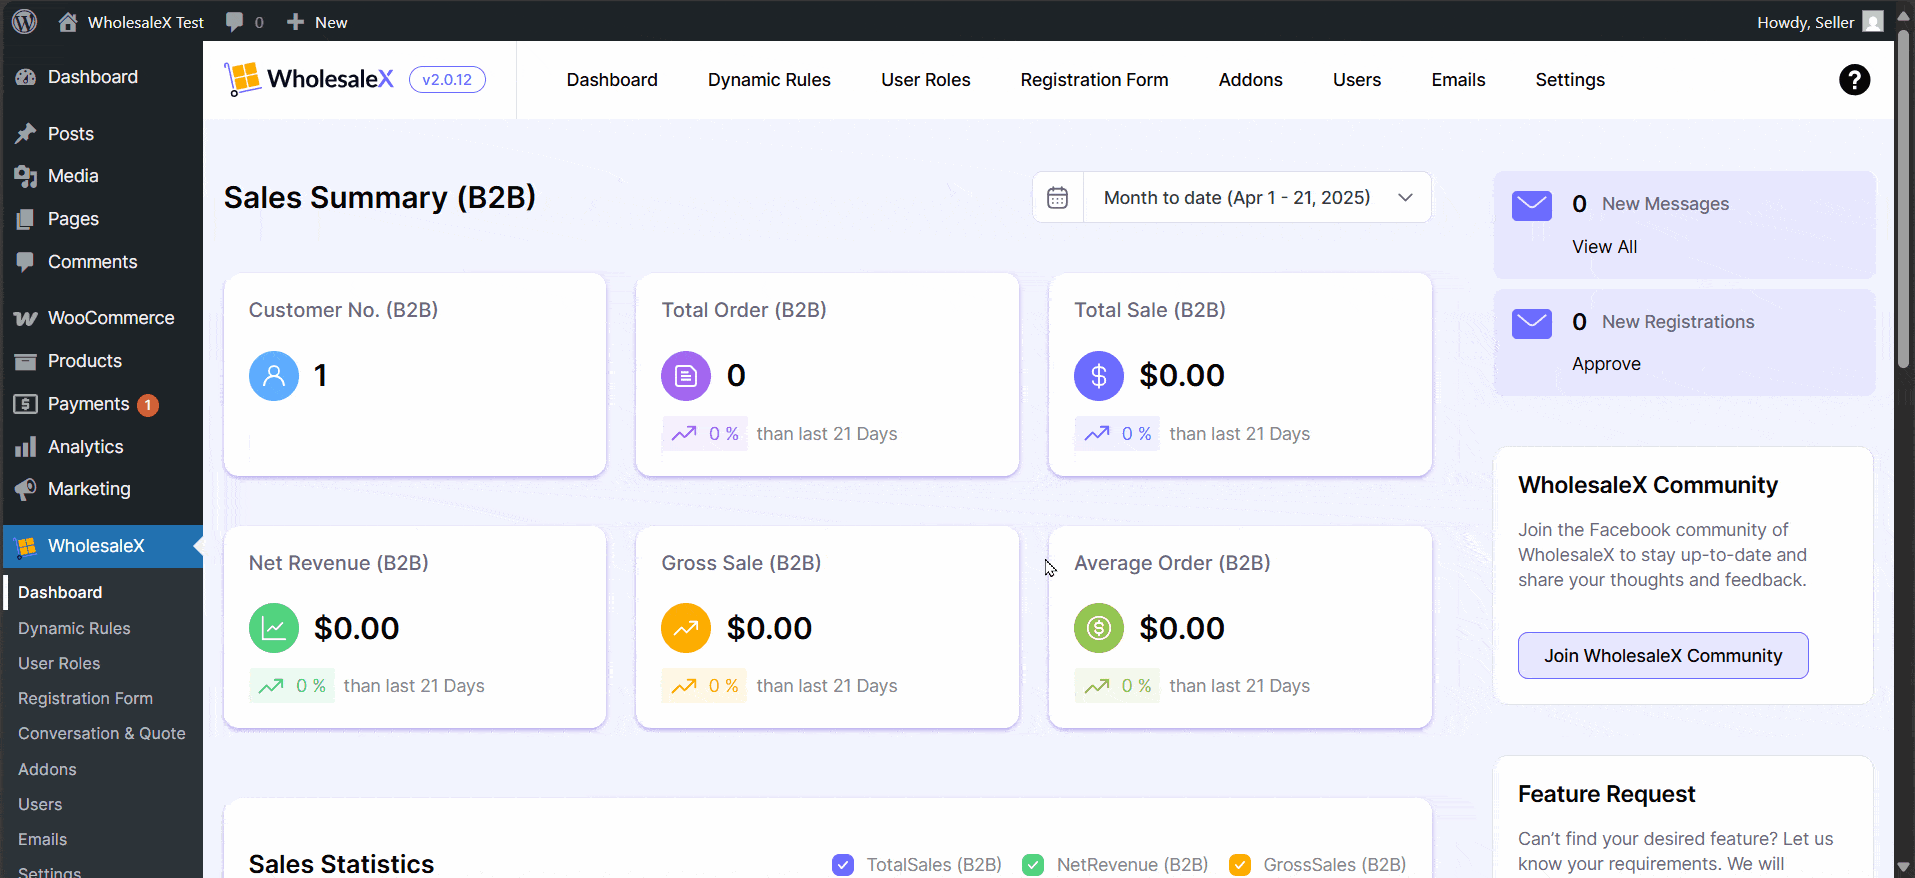Click the New plus icon in admin bar
1915x878 pixels.
pos(295,22)
